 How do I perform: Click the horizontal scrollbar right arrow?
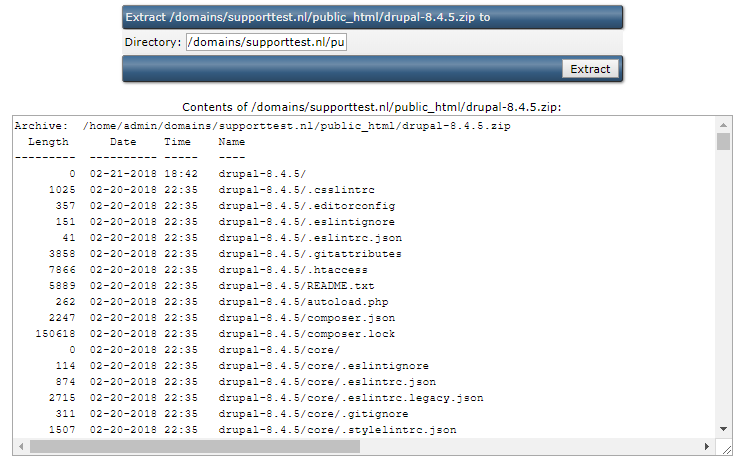click(x=706, y=446)
